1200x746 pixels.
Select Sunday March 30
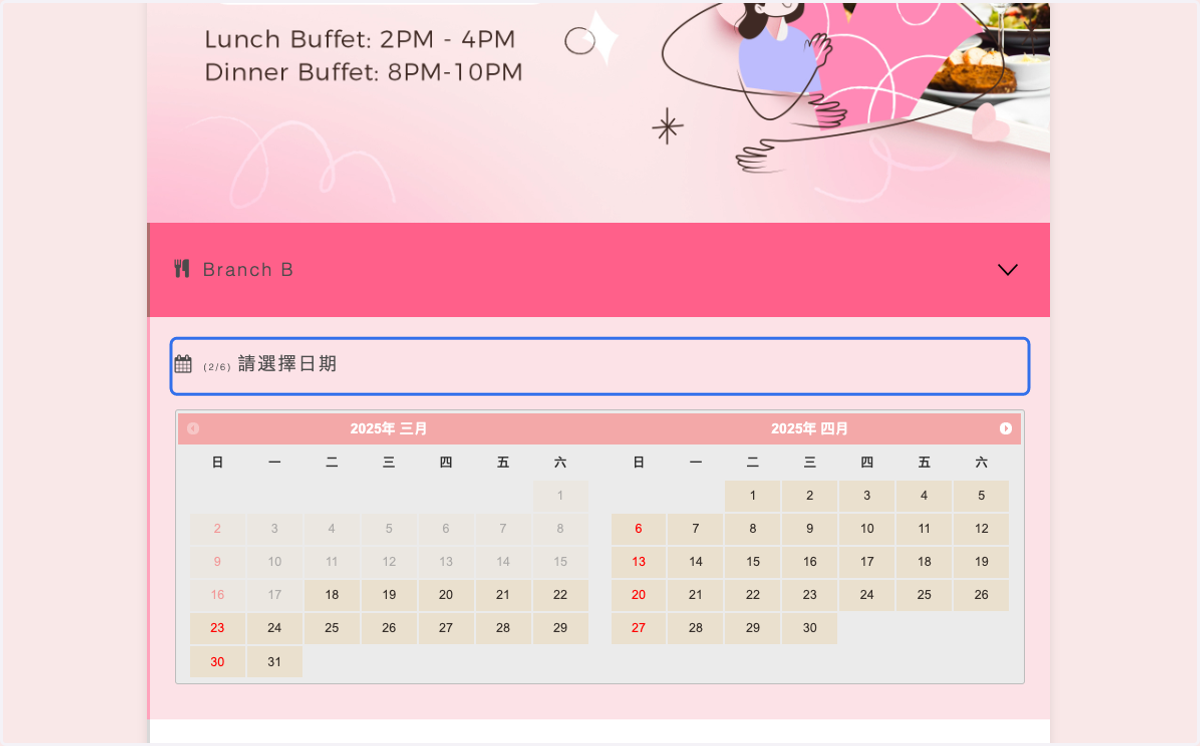[x=218, y=662]
